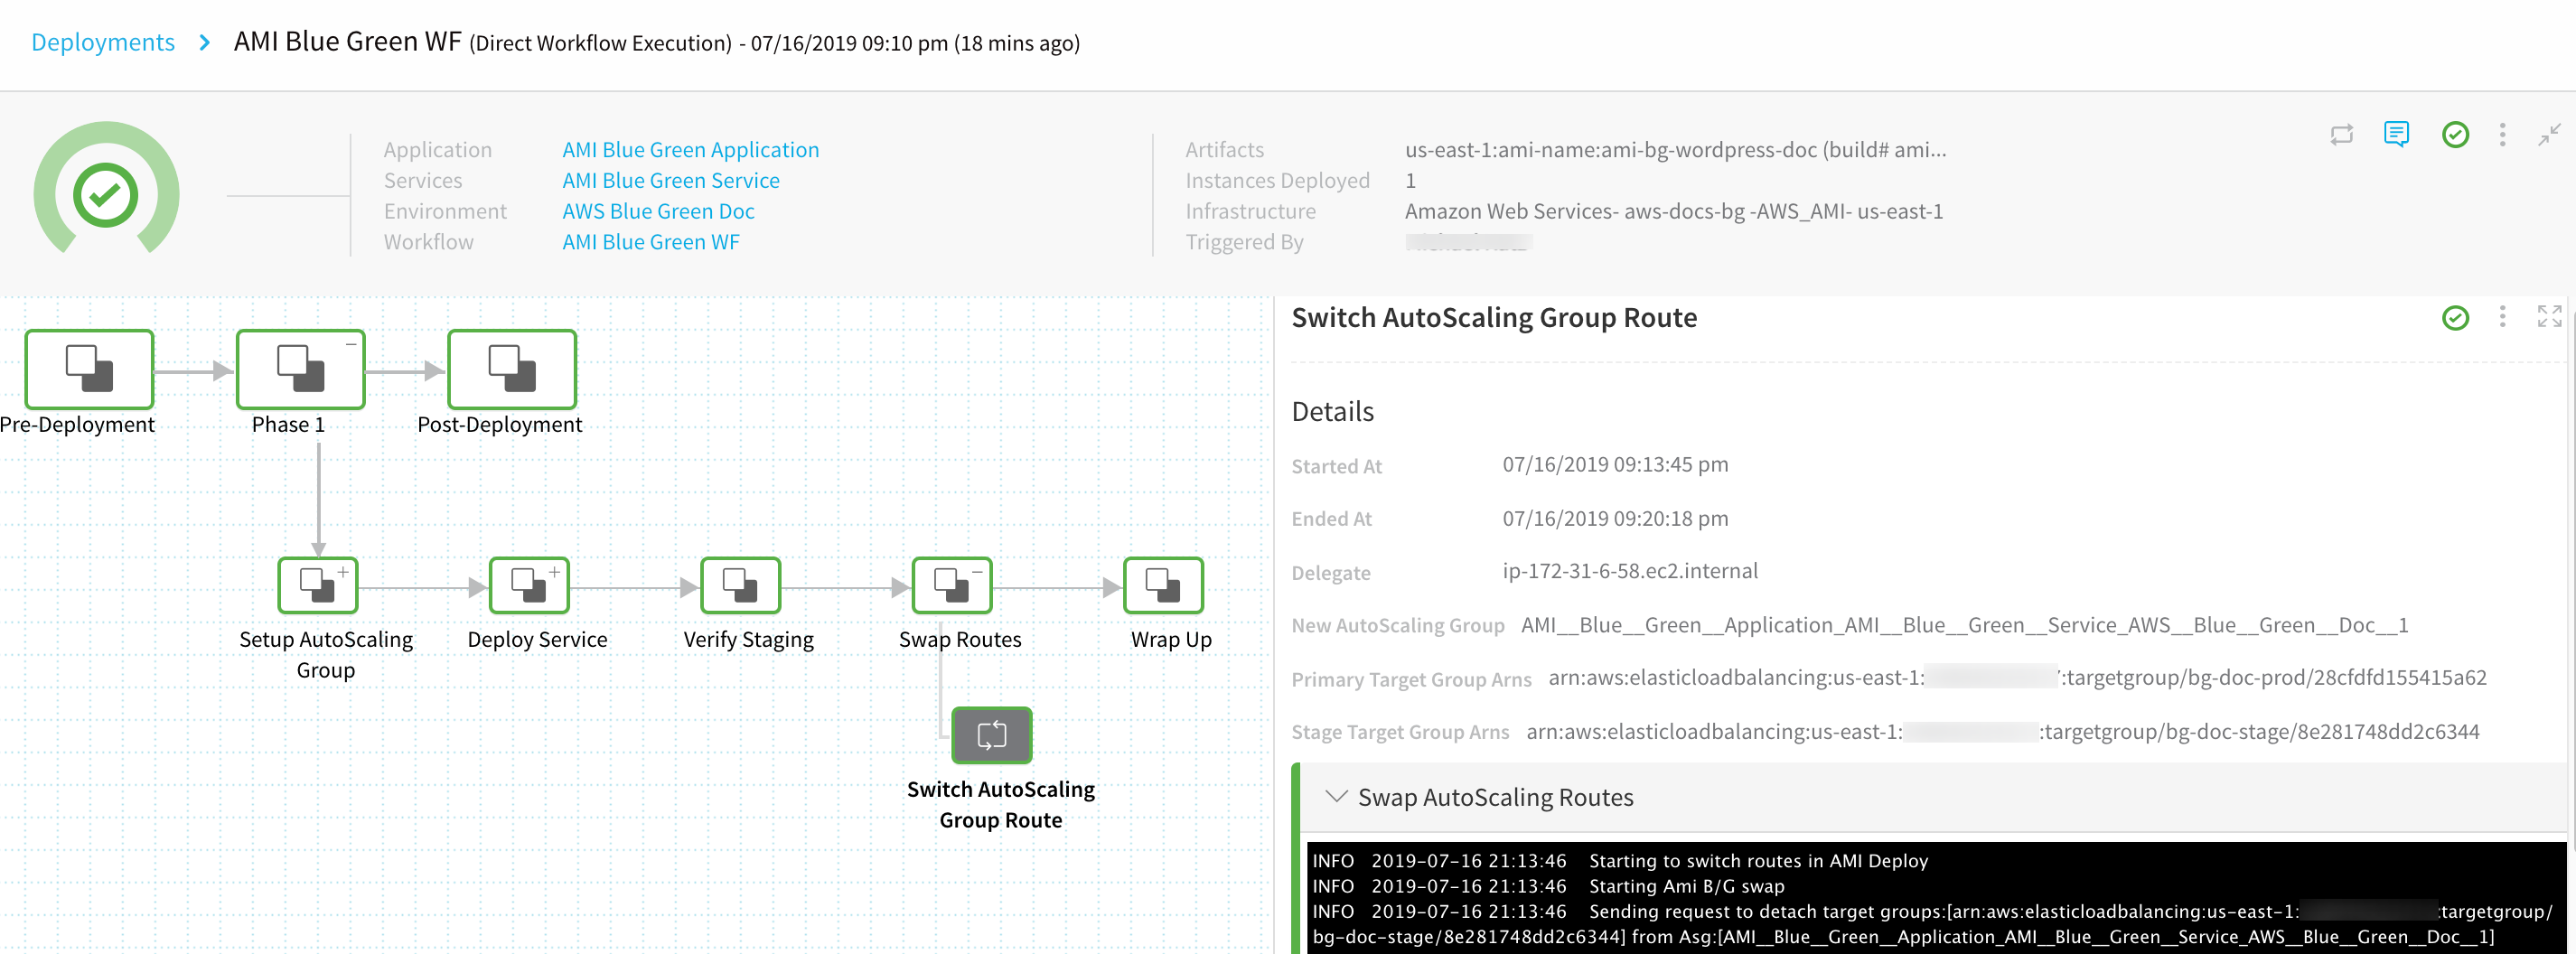2576x954 pixels.
Task: Select the Swap Routes step node
Action: click(x=952, y=585)
